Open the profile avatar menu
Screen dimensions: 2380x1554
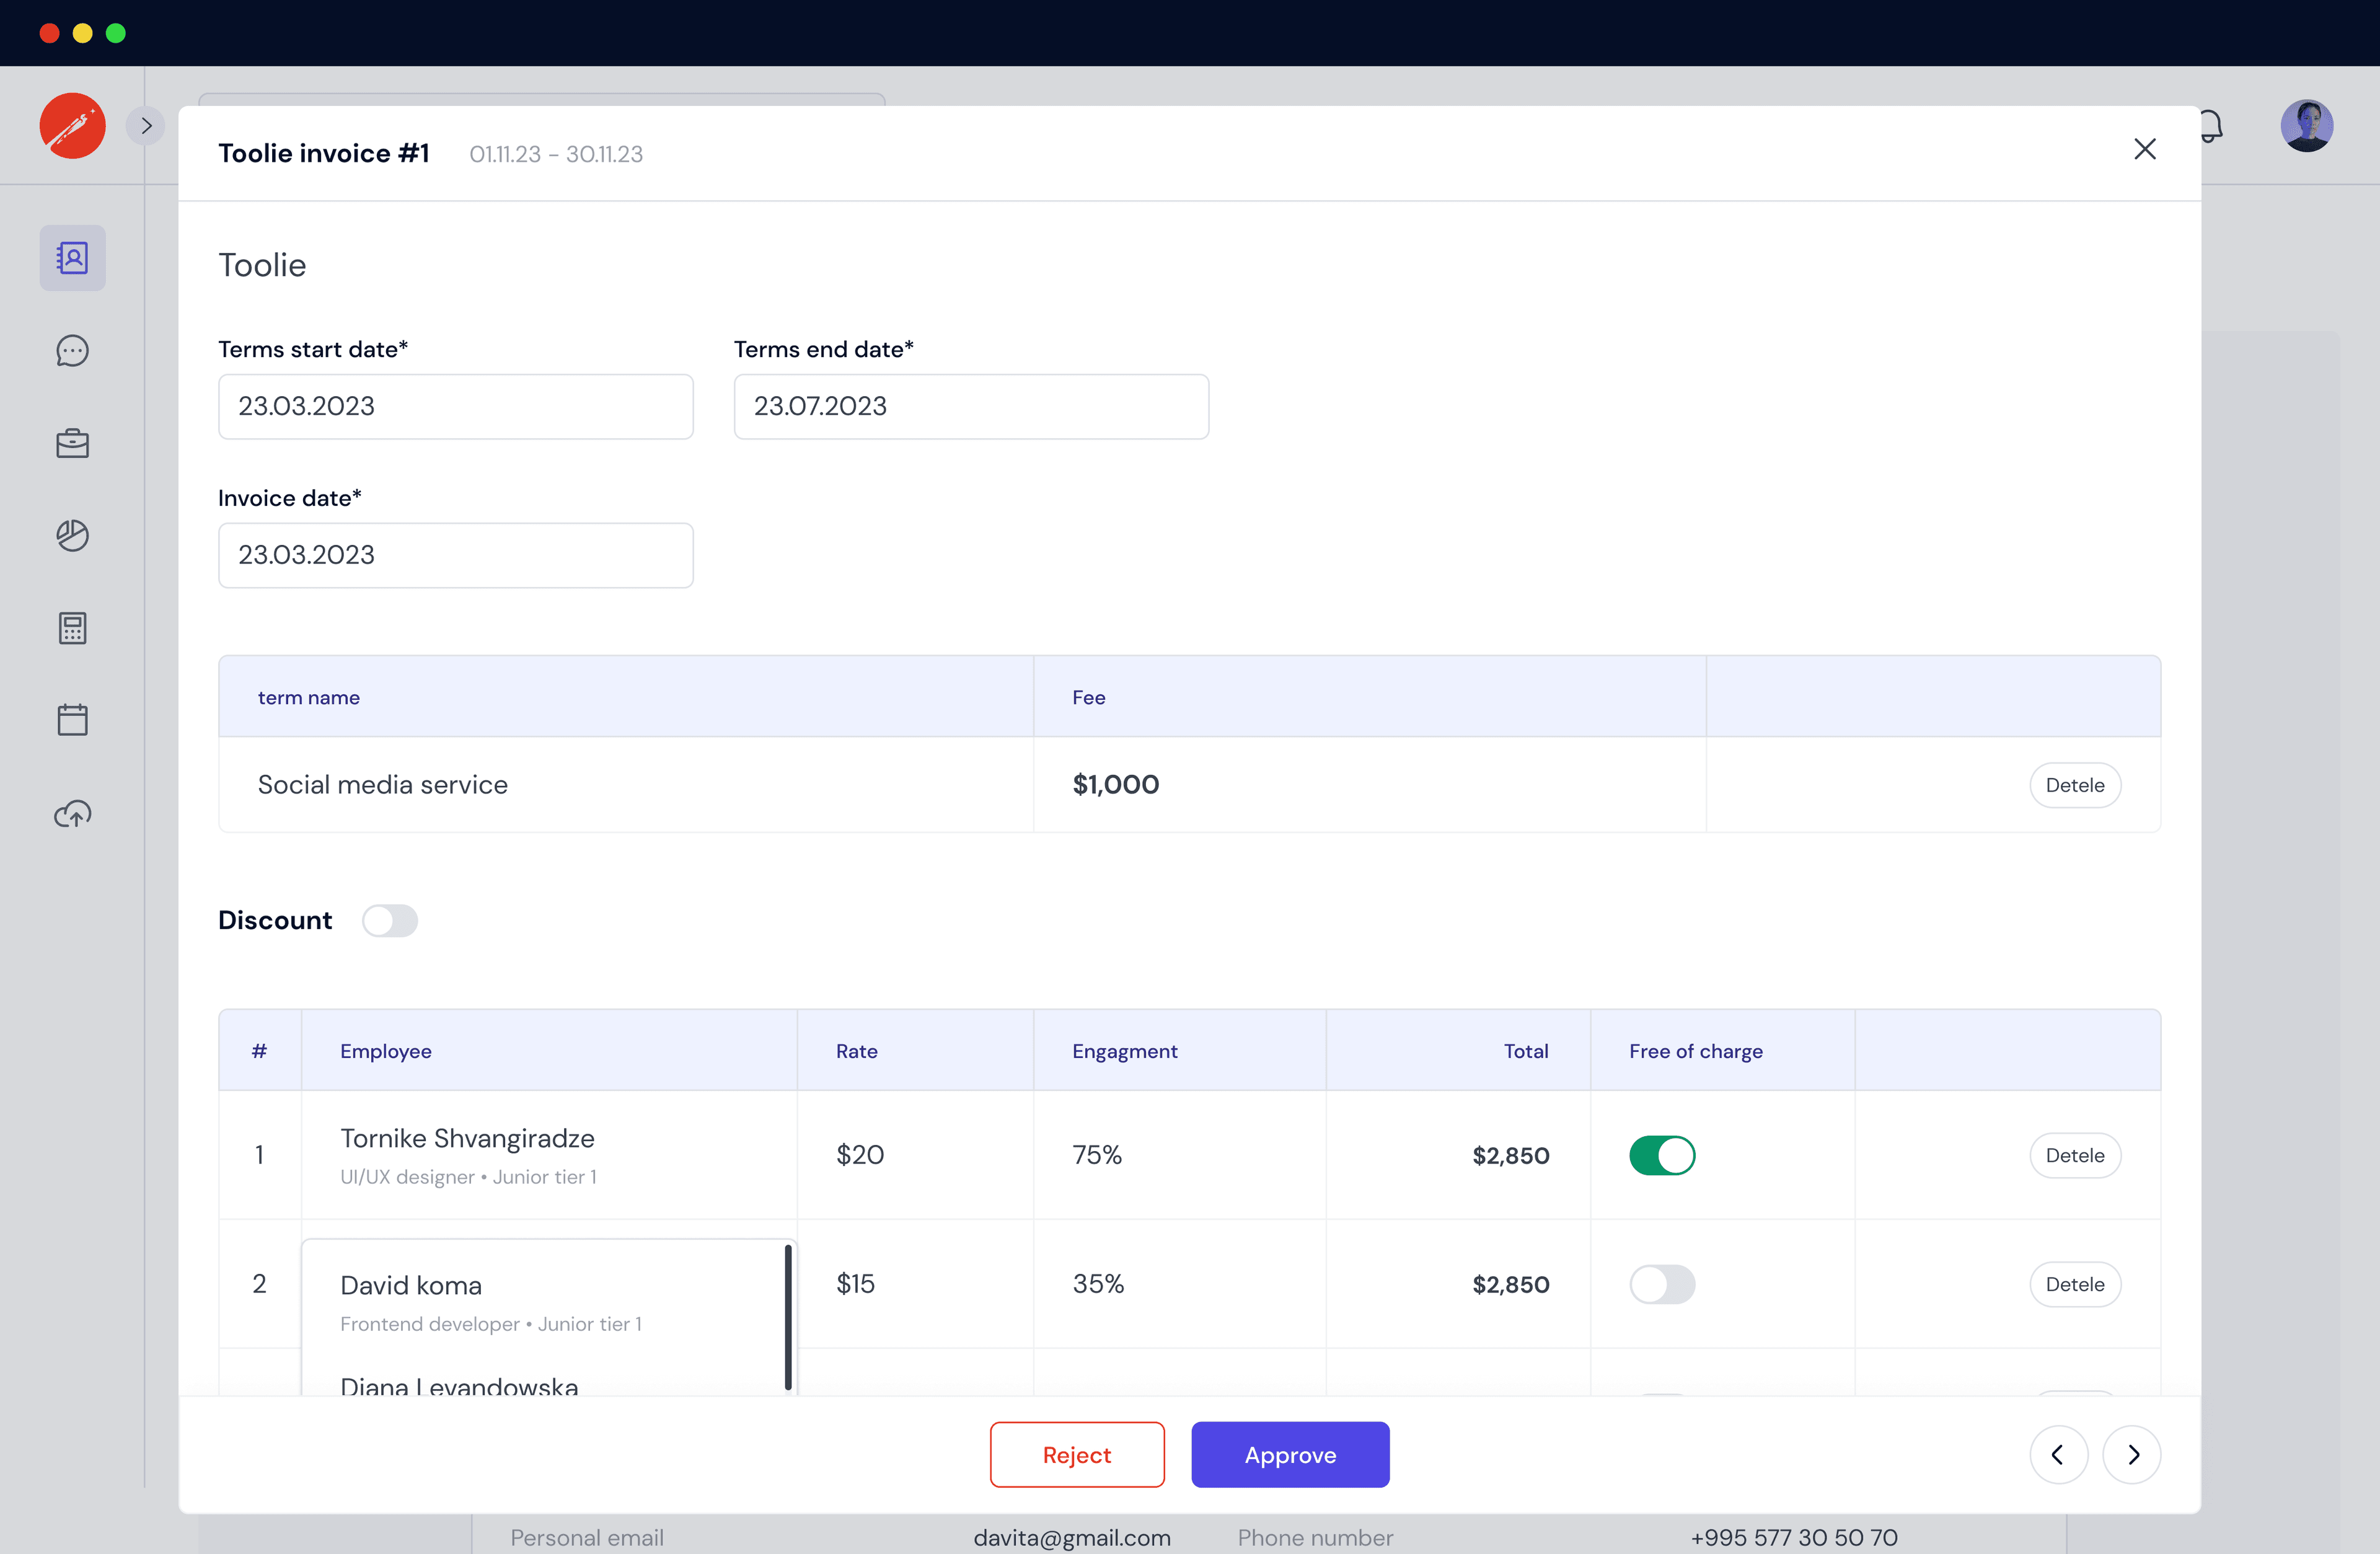coord(2307,125)
